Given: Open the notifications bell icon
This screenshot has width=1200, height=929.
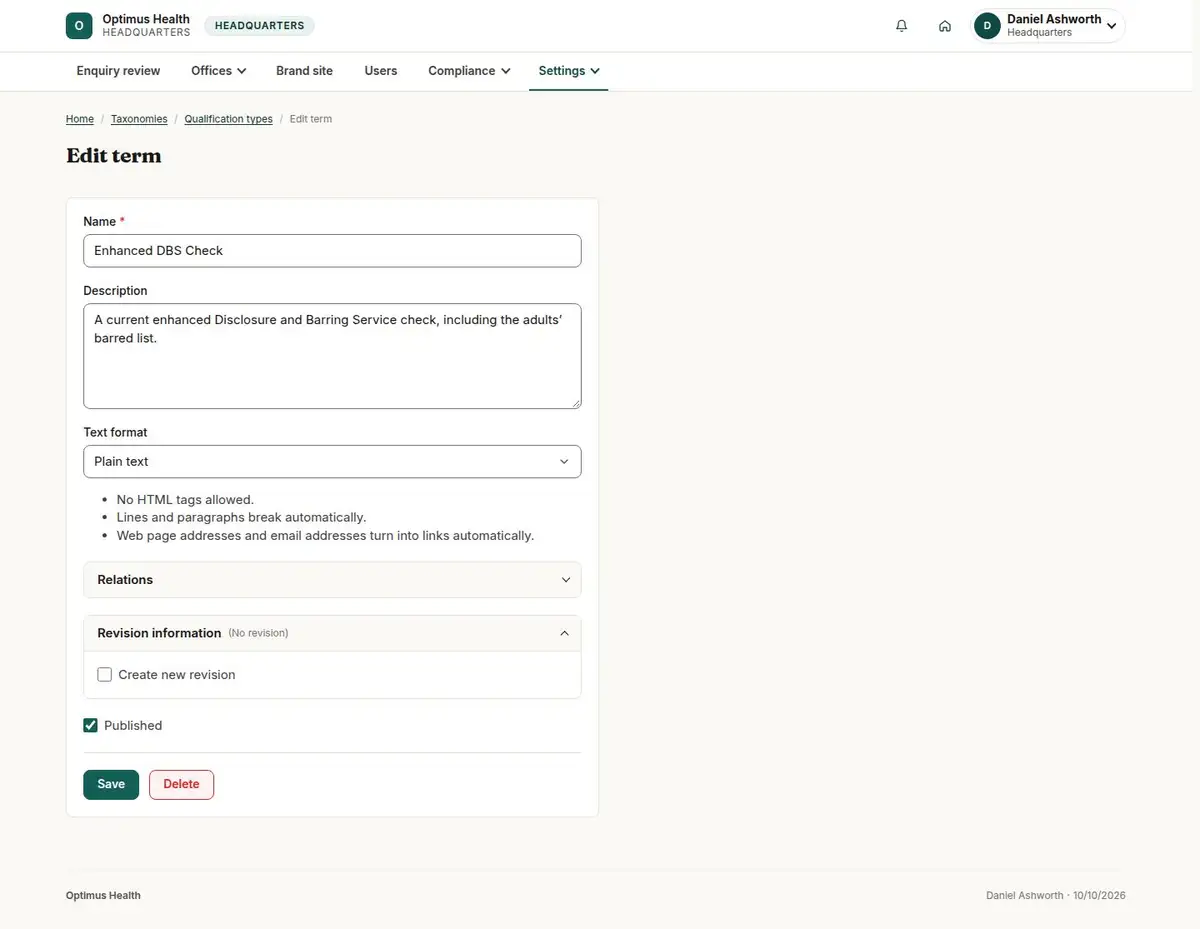Looking at the screenshot, I should 902,26.
